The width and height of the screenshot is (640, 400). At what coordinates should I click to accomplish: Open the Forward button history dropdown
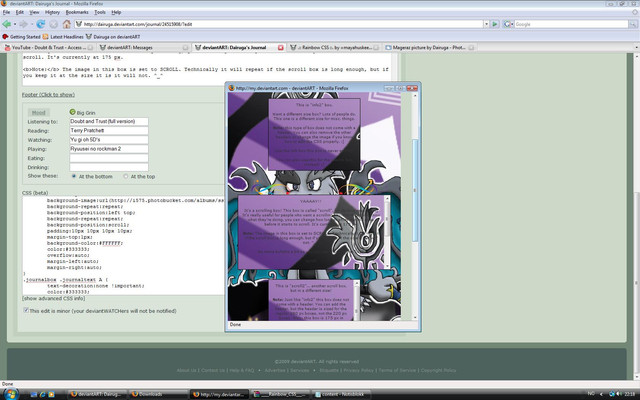pyautogui.click(x=32, y=24)
